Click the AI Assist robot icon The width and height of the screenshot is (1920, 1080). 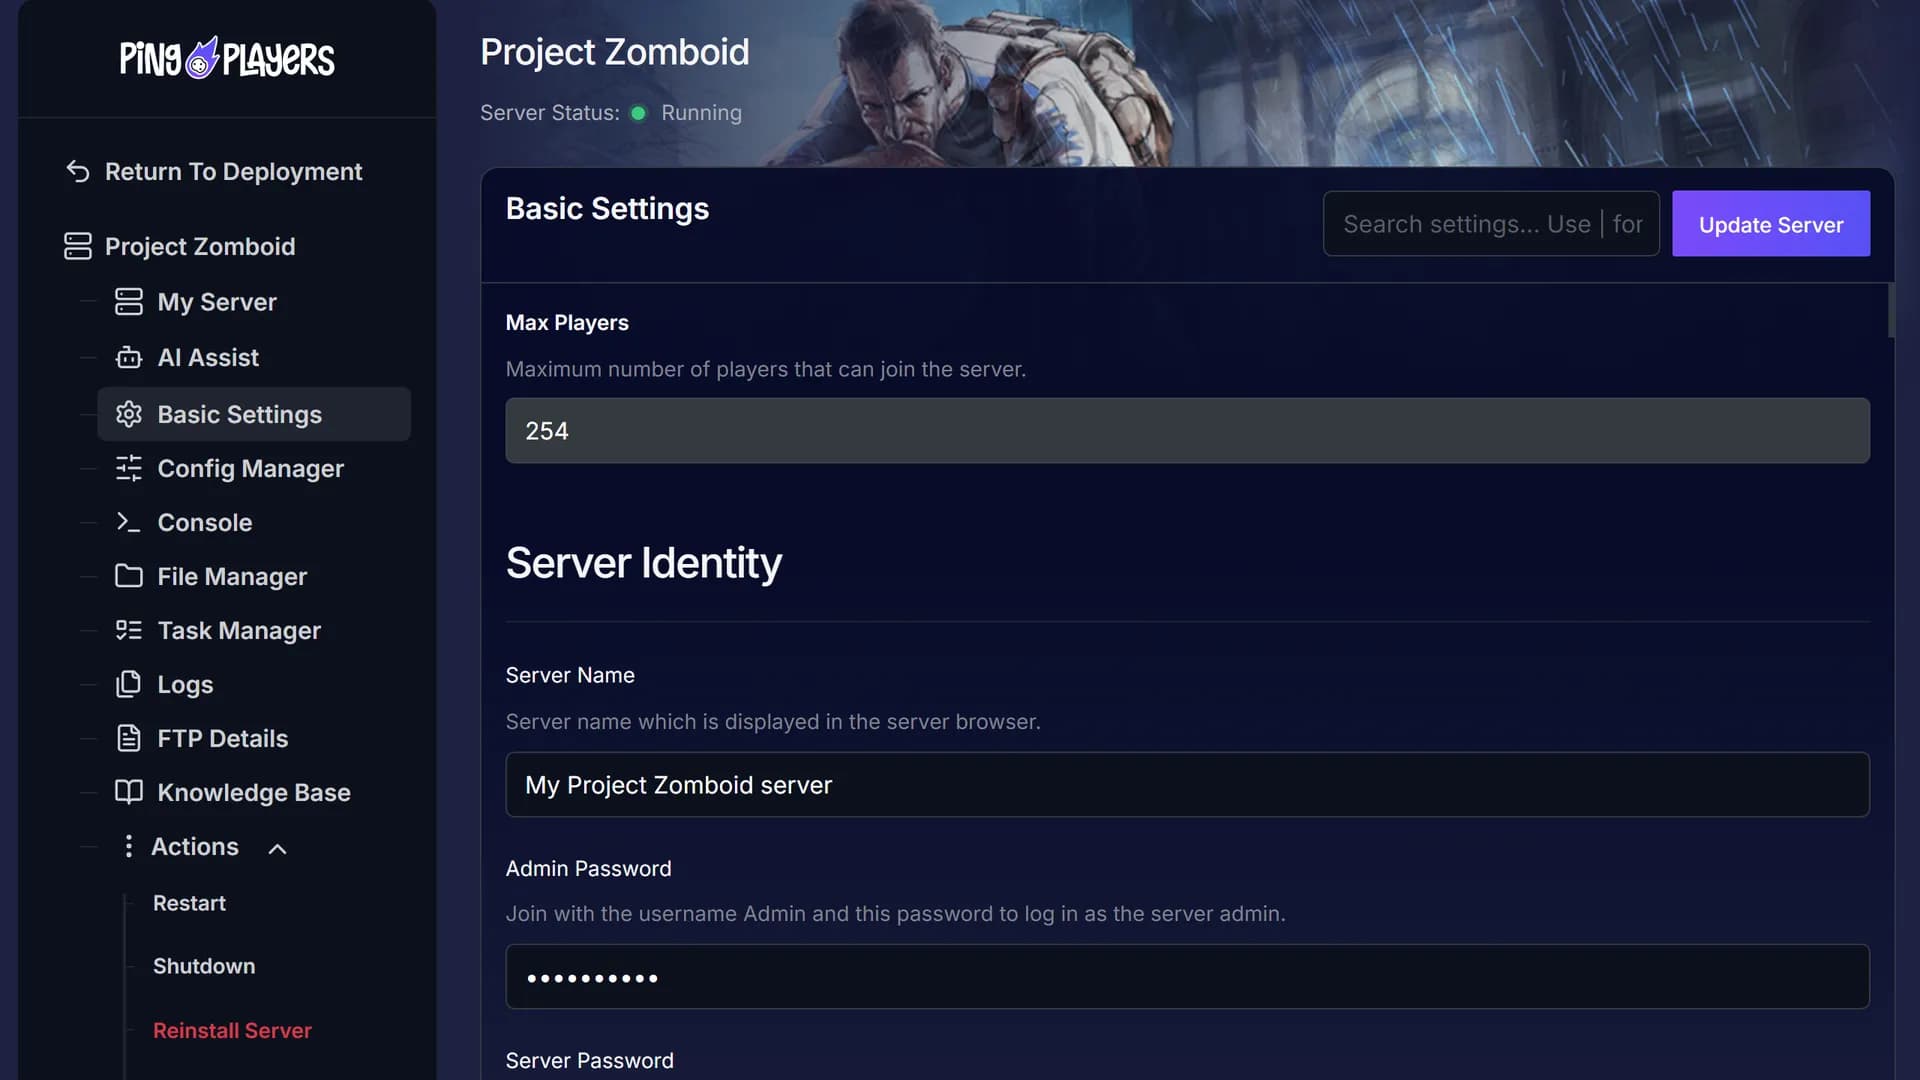pos(129,357)
